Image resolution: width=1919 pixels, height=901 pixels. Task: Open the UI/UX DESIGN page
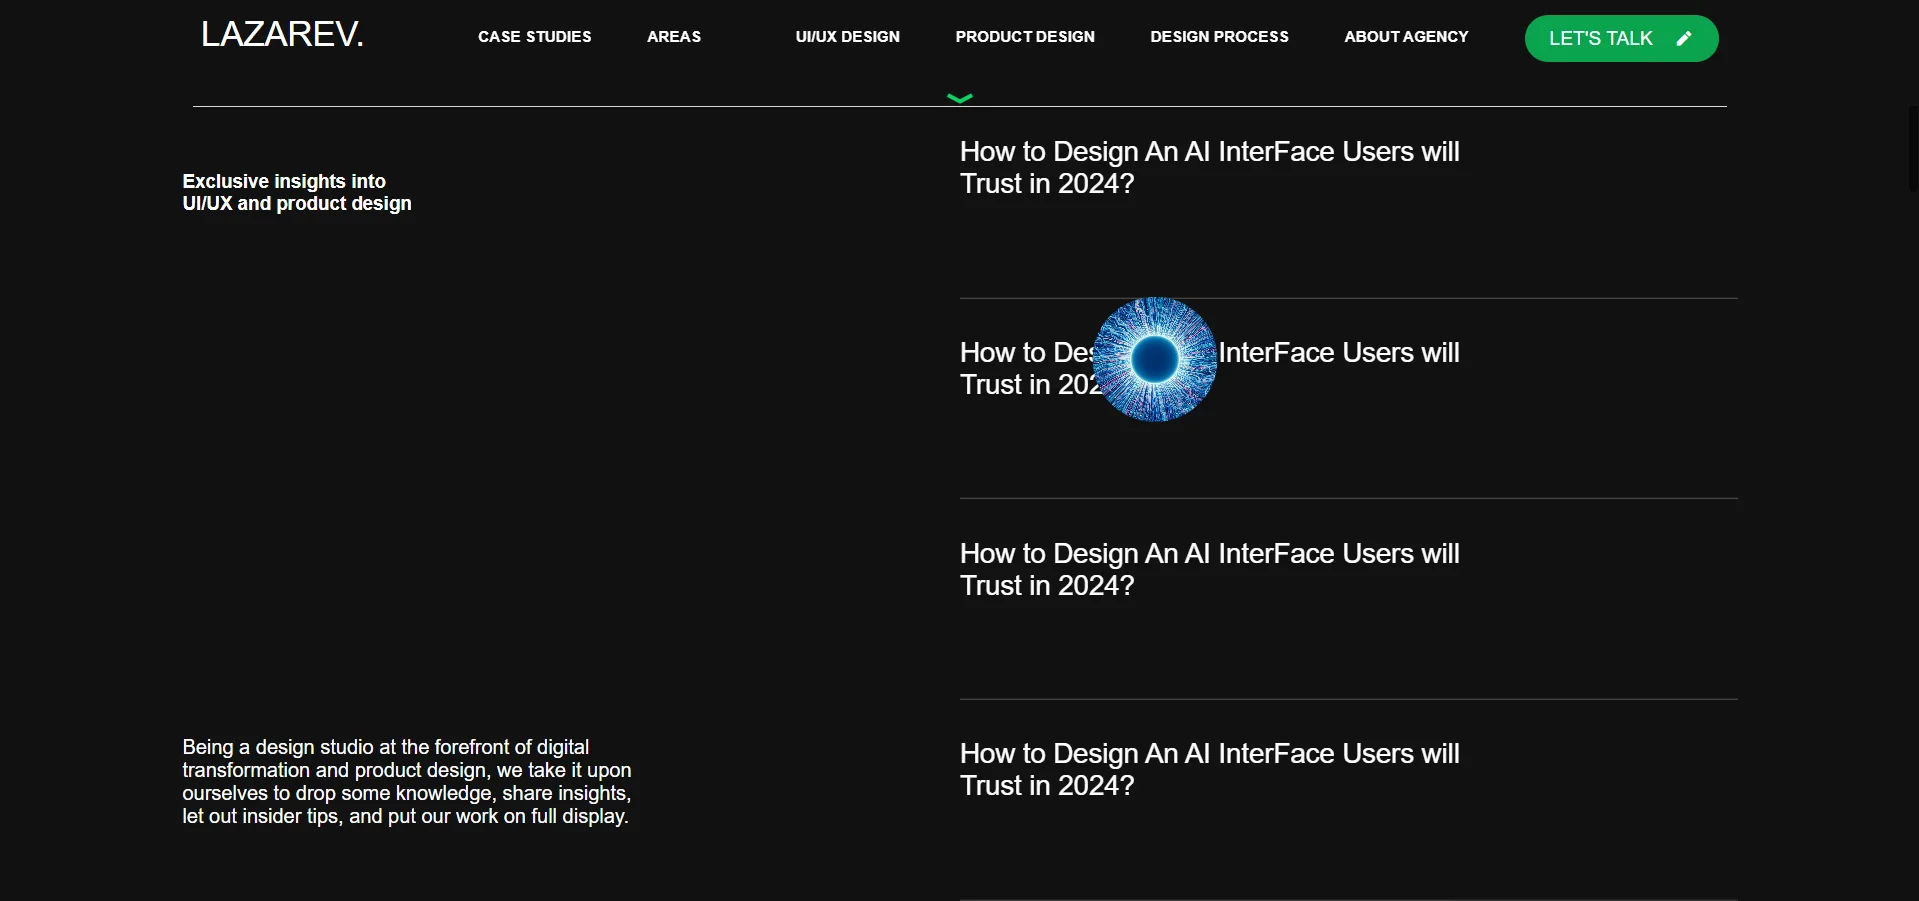pyautogui.click(x=846, y=36)
